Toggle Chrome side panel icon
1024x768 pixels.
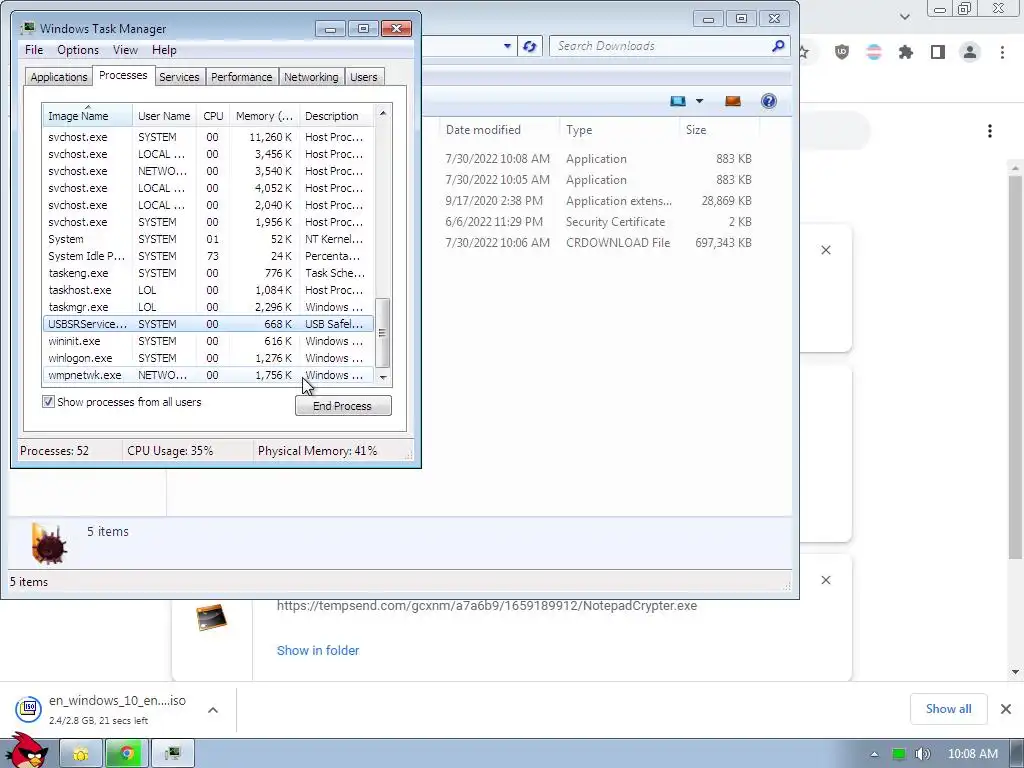[938, 52]
